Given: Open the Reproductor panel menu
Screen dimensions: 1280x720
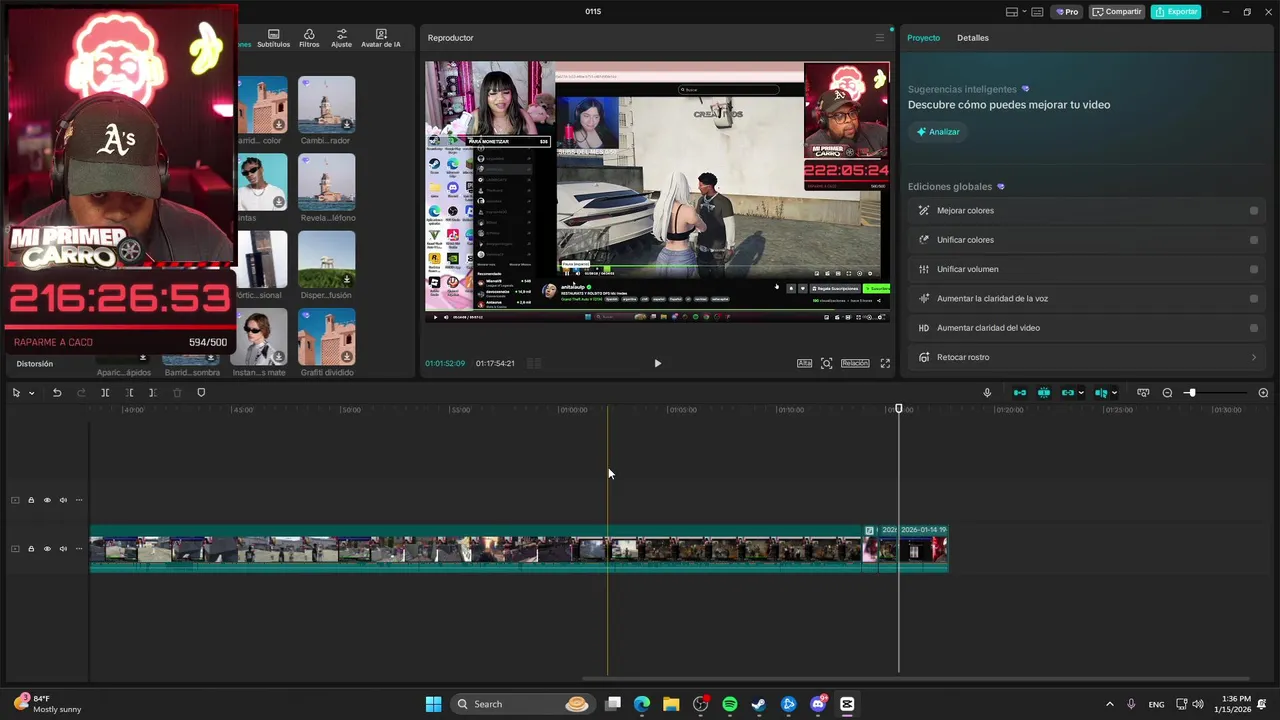Looking at the screenshot, I should [880, 38].
